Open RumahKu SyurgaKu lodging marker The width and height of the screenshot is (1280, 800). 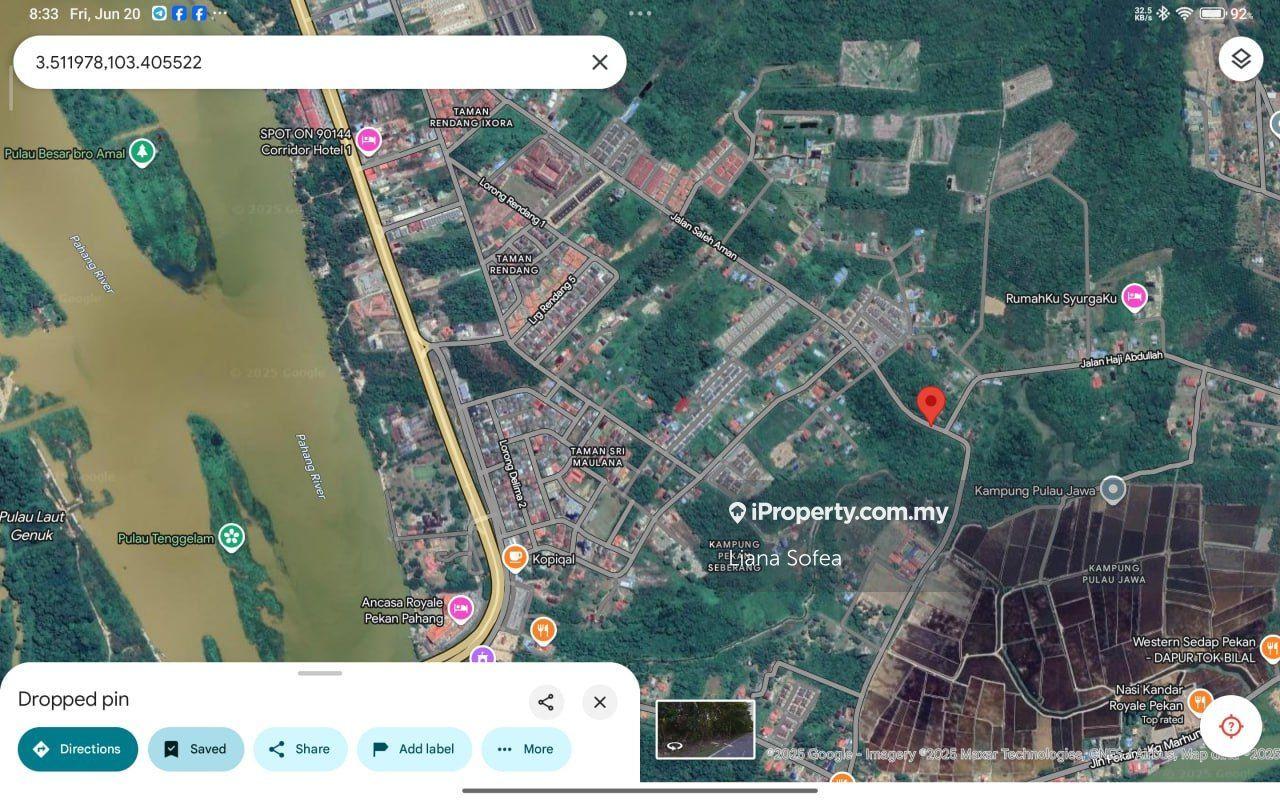tap(1134, 297)
